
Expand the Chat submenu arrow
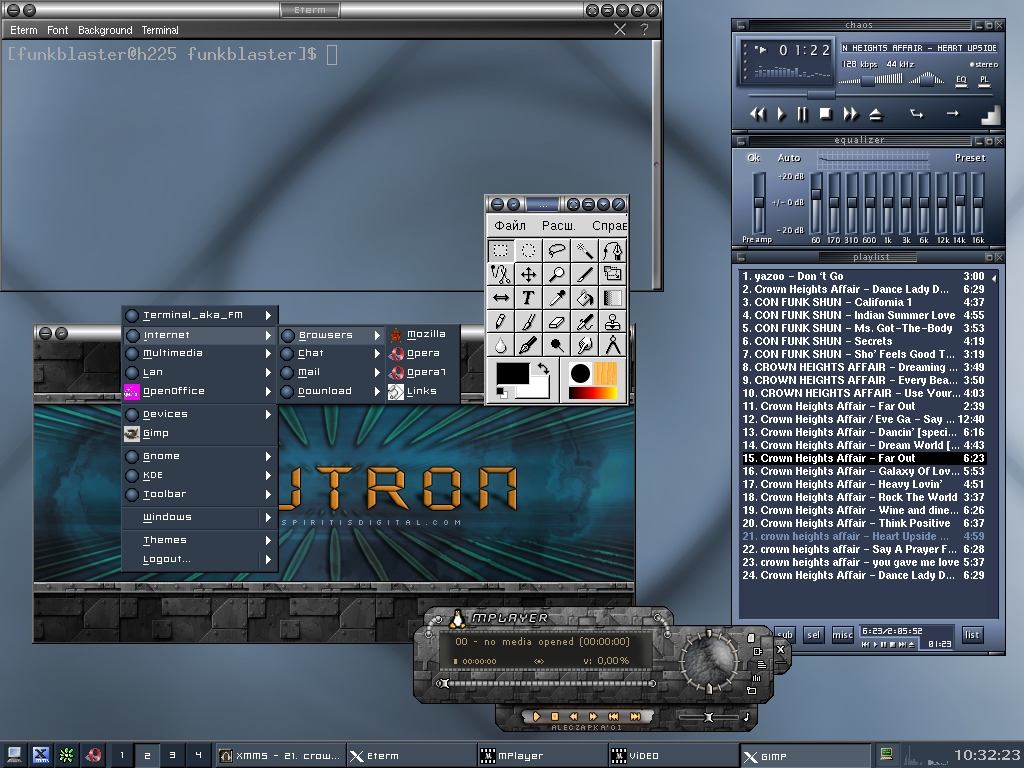(377, 353)
